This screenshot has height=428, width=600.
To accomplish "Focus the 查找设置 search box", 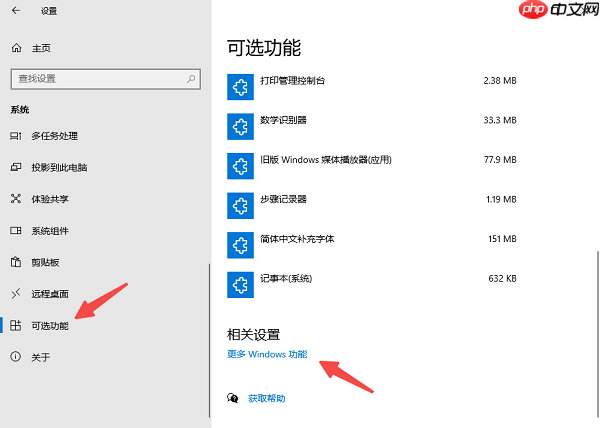I will (x=106, y=79).
